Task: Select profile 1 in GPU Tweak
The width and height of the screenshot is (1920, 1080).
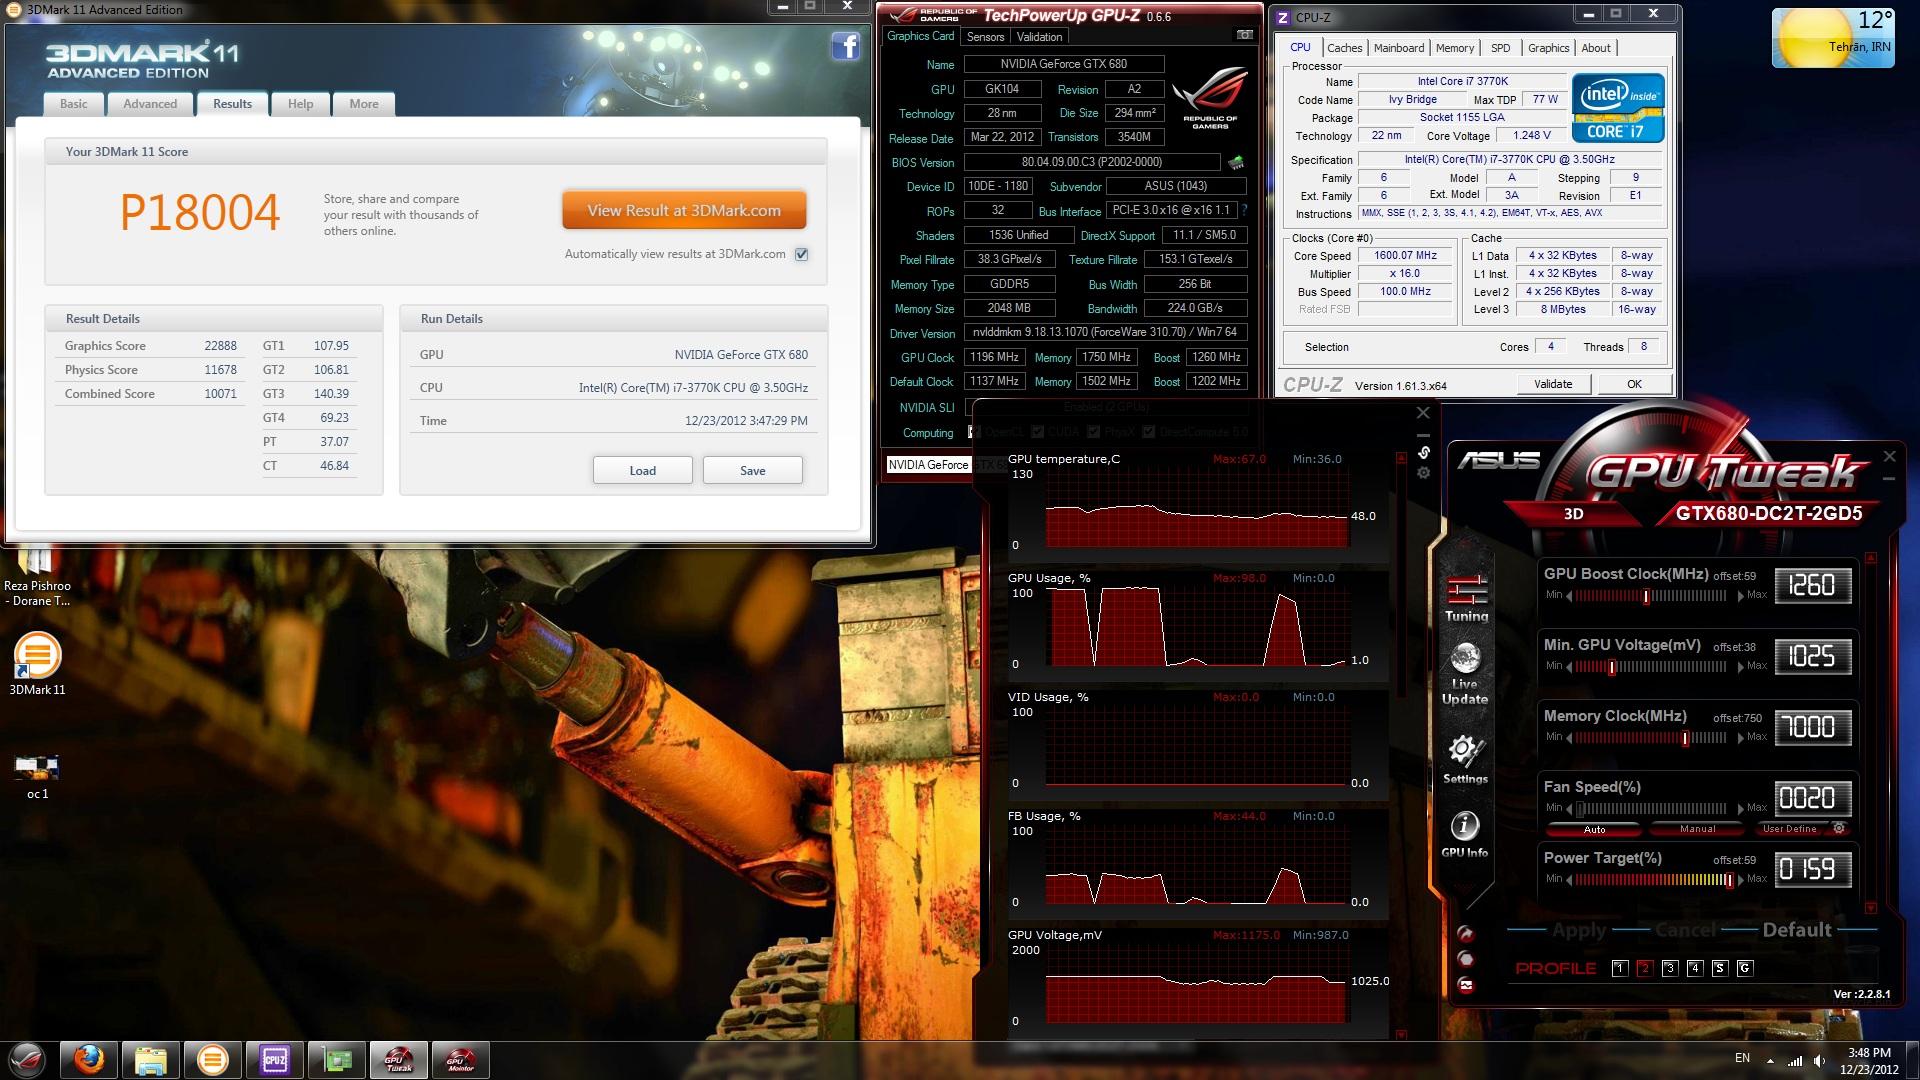Action: click(x=1620, y=968)
